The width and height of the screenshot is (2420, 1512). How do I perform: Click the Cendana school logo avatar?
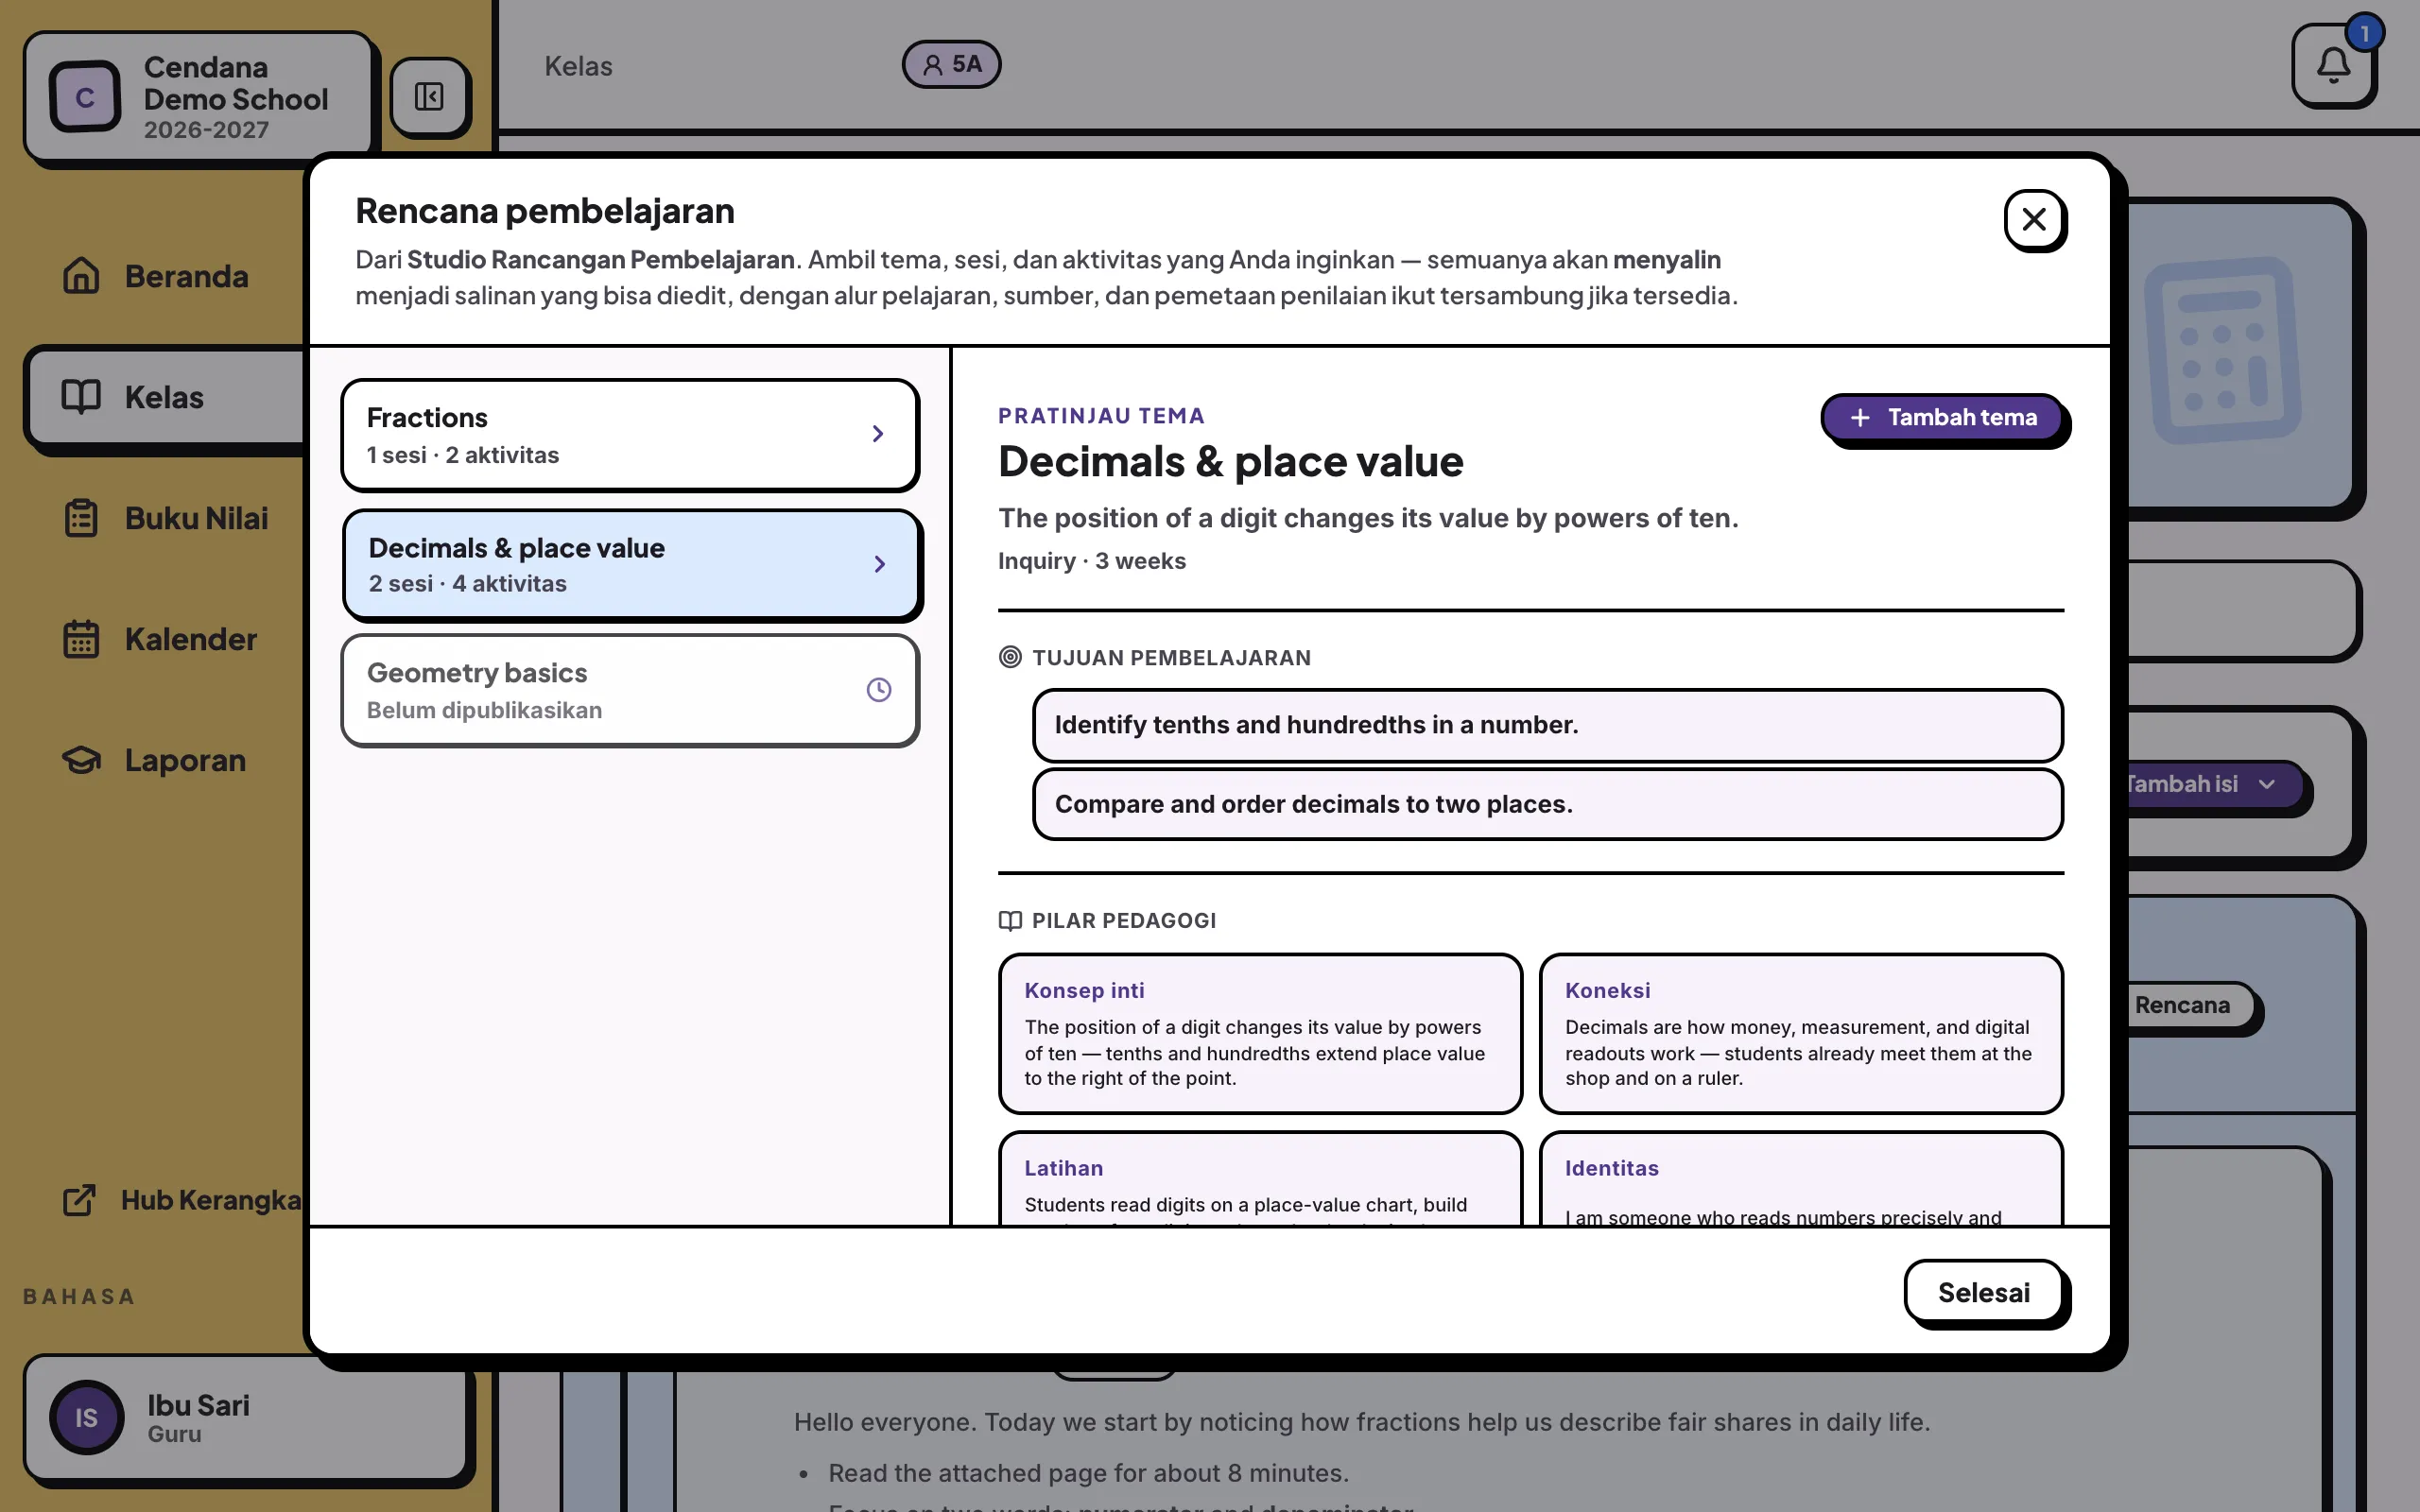[x=85, y=97]
